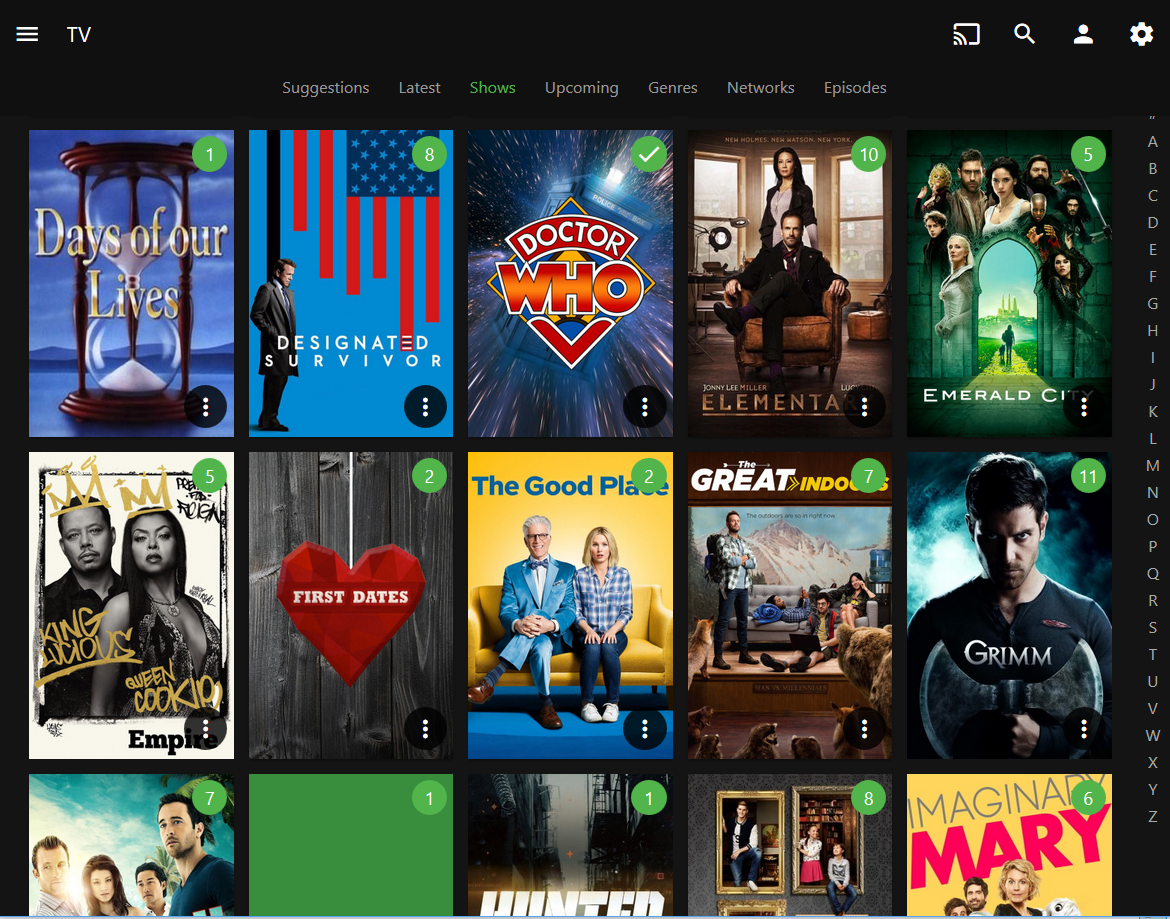The width and height of the screenshot is (1170, 919).
Task: Jump to letter T in alphabet picker
Action: [x=1153, y=654]
